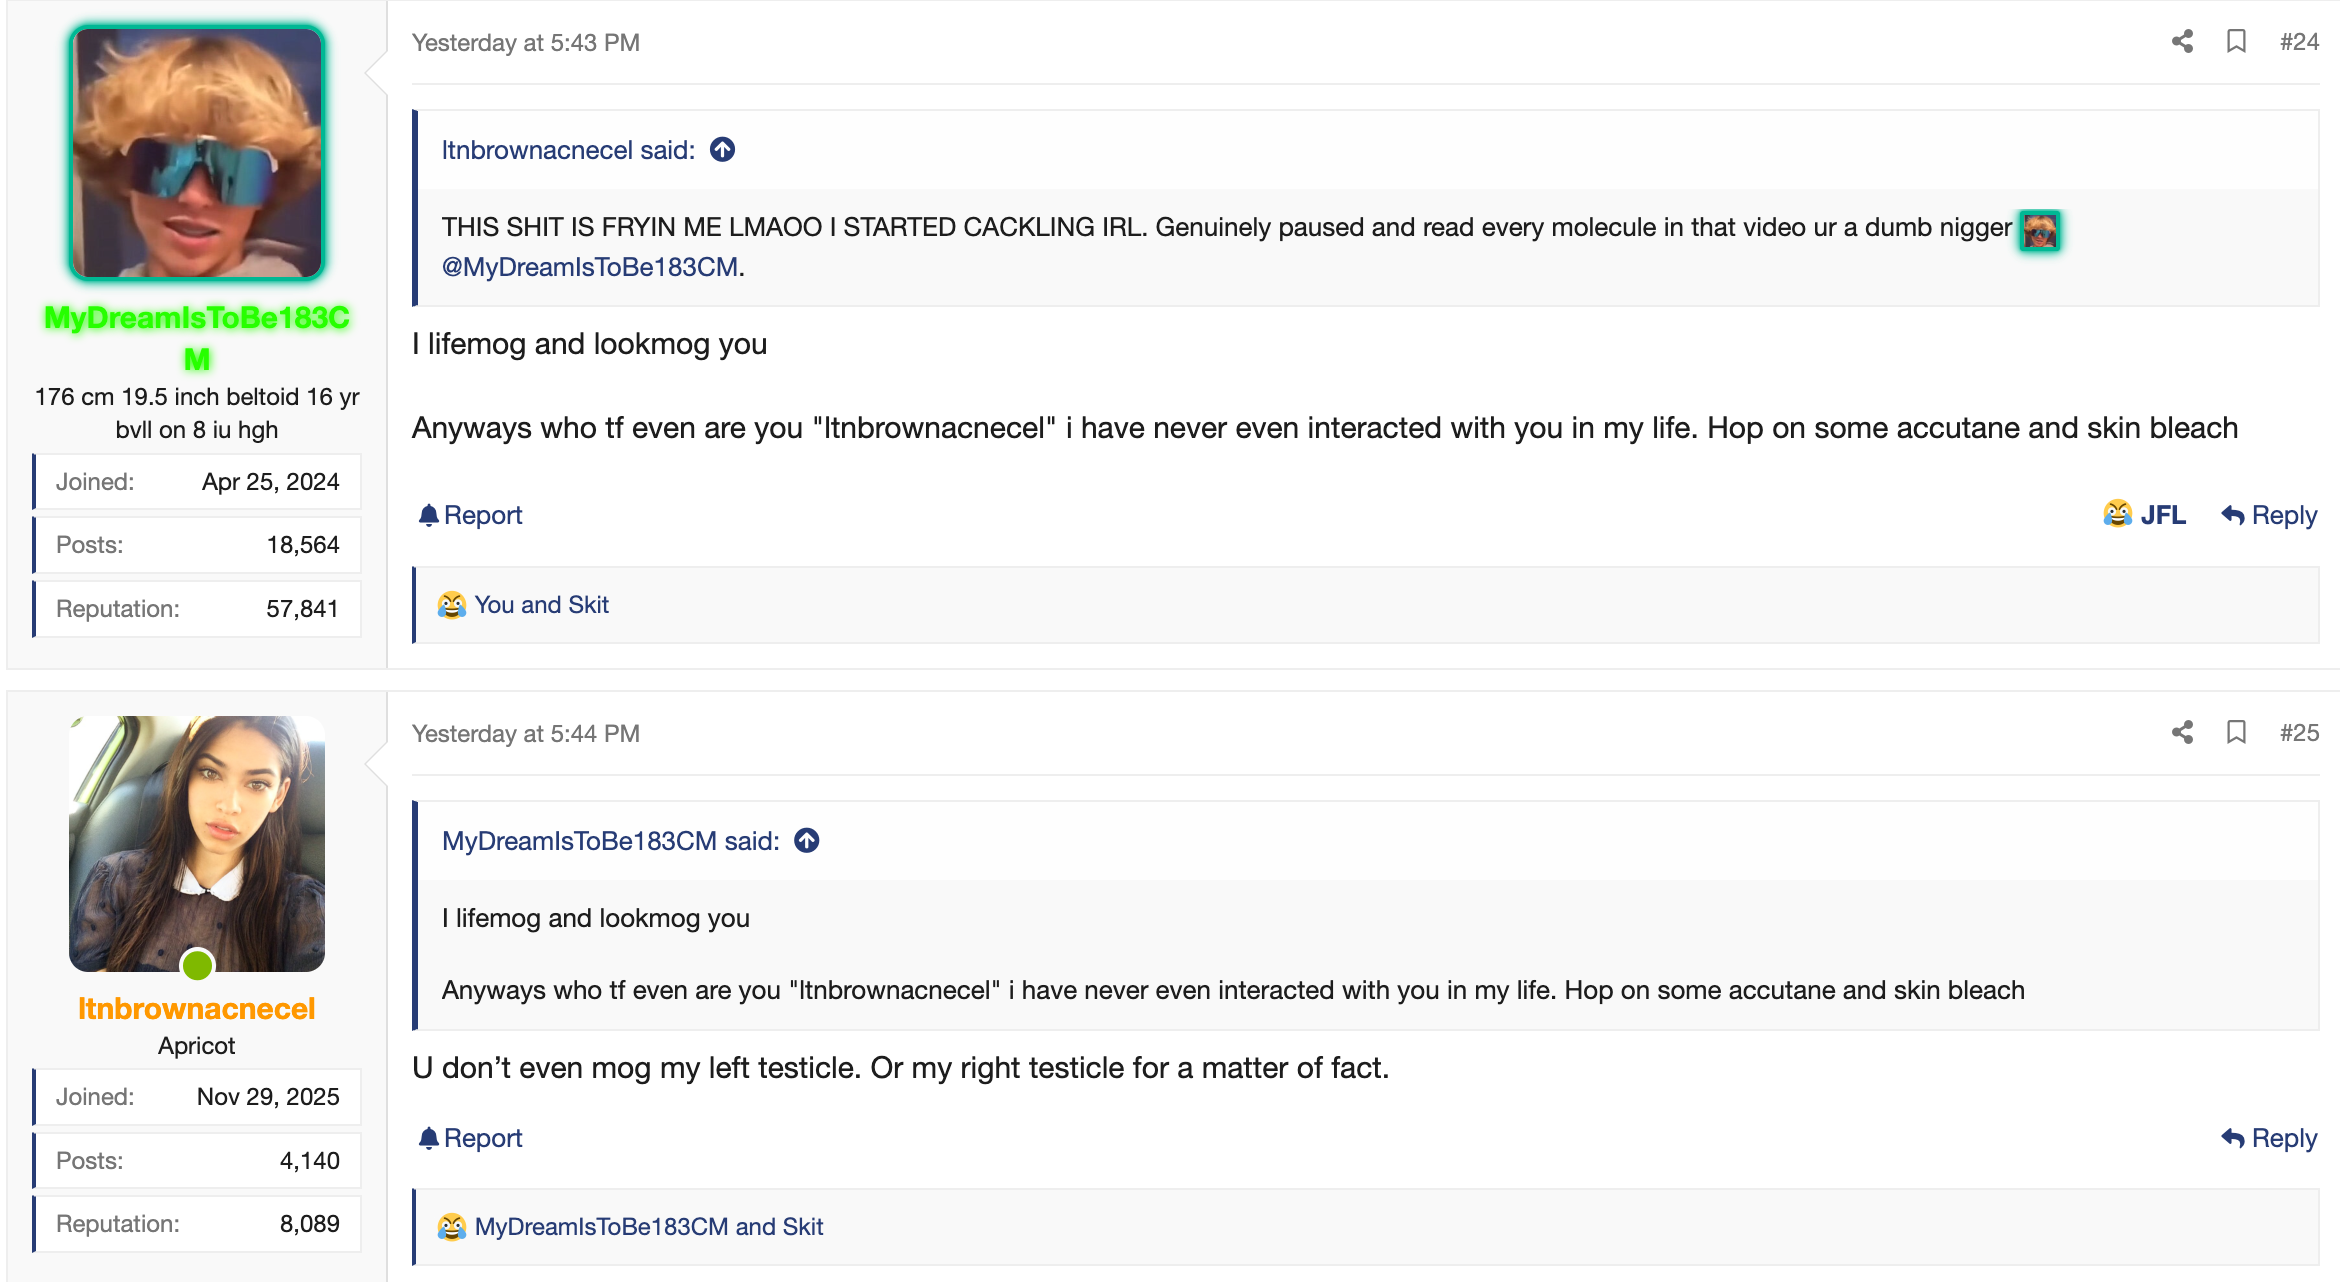Image resolution: width=2340 pixels, height=1282 pixels.
Task: Open MyDreamIsToBe183CM avatar with sunglasses
Action: tap(197, 152)
